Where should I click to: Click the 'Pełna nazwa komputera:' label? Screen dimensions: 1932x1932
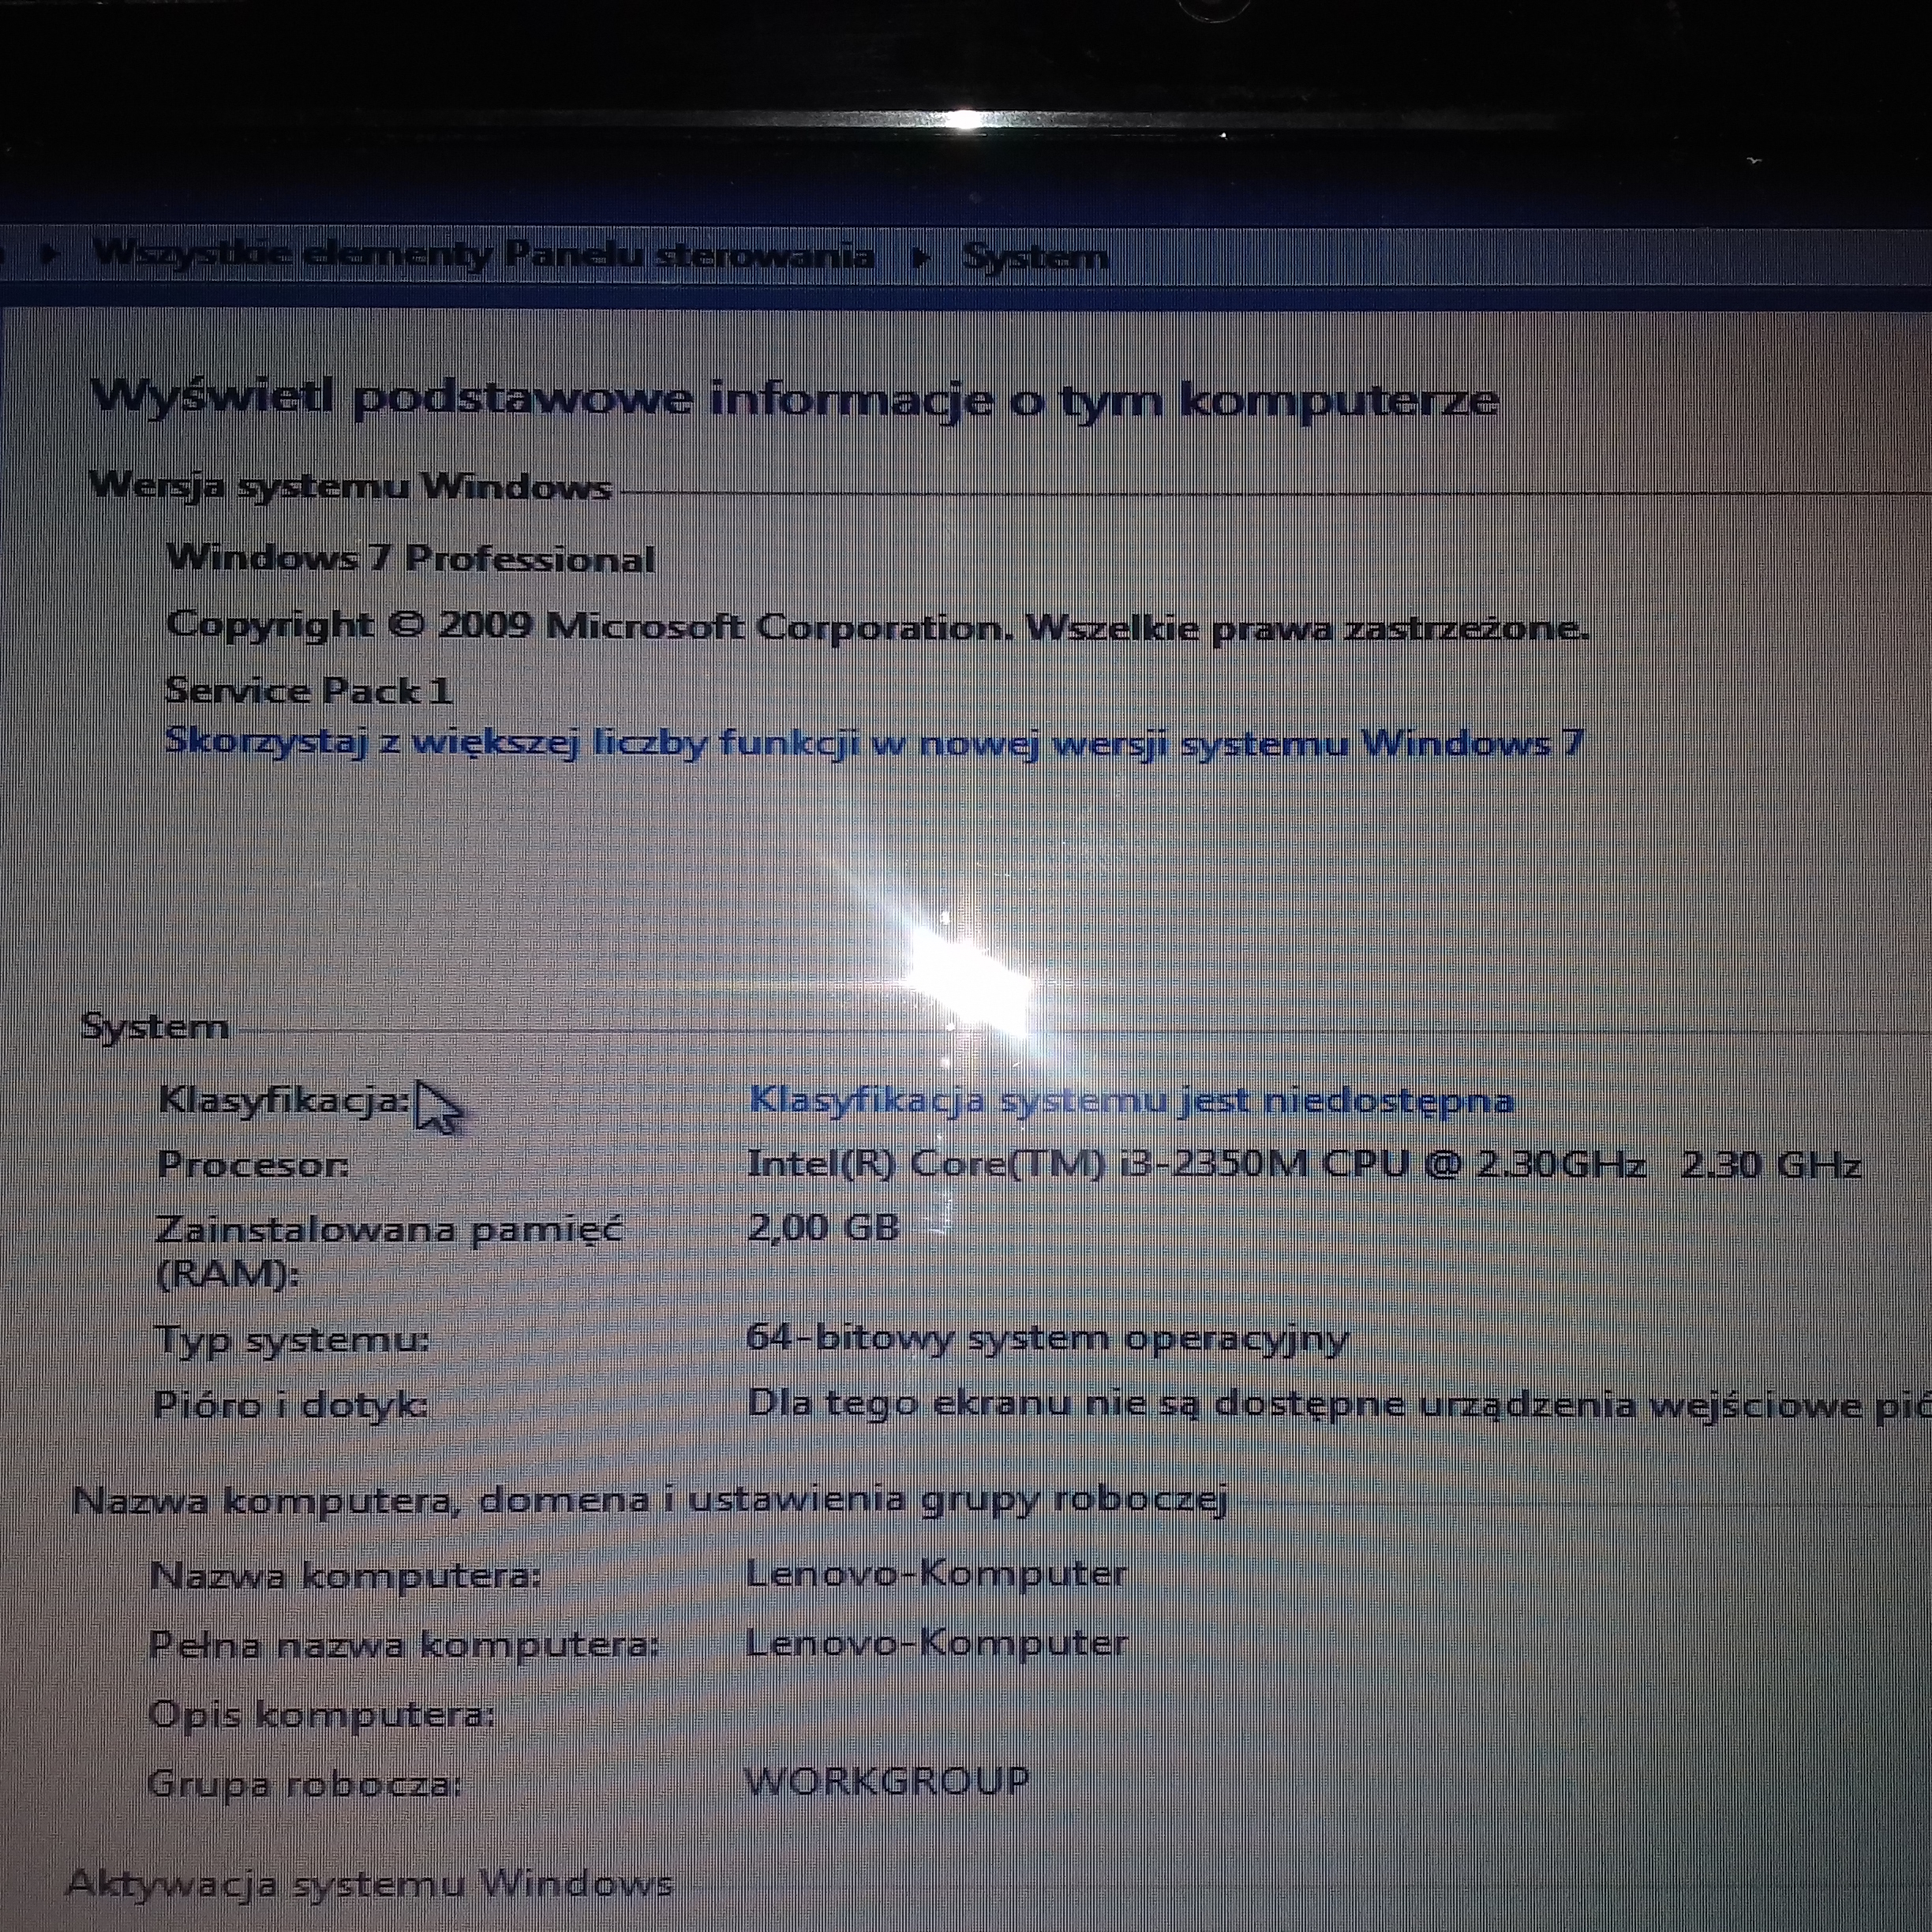pyautogui.click(x=404, y=1645)
